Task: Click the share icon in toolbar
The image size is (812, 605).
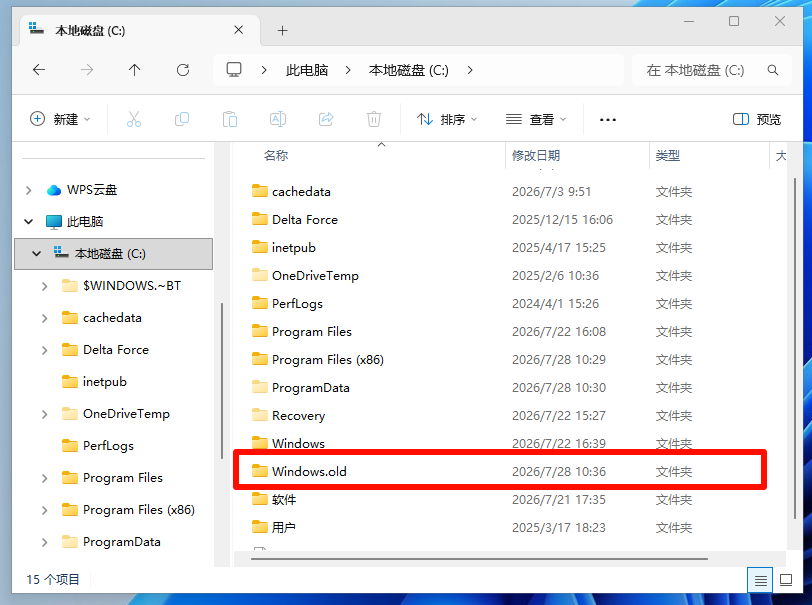Action: tap(326, 120)
